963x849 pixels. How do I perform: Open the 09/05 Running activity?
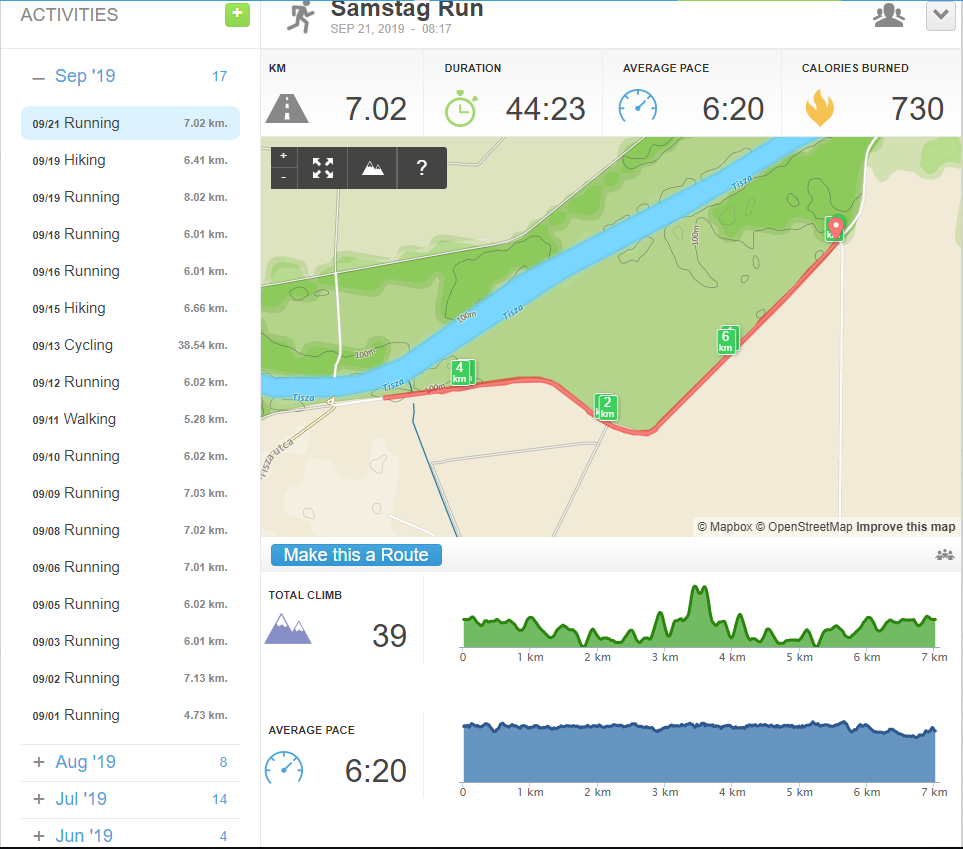[x=130, y=604]
